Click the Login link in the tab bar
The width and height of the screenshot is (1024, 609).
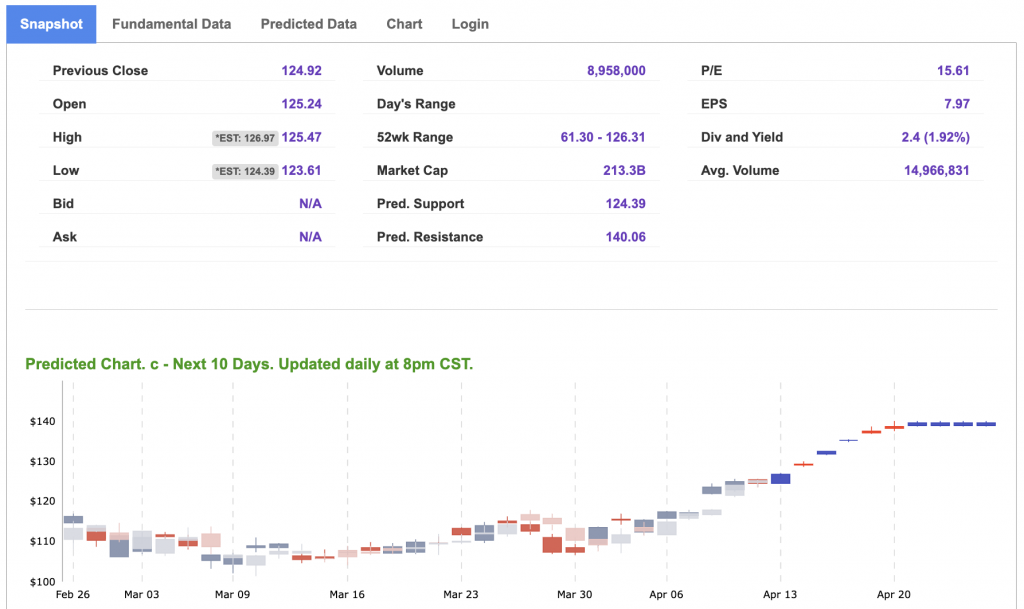point(470,24)
